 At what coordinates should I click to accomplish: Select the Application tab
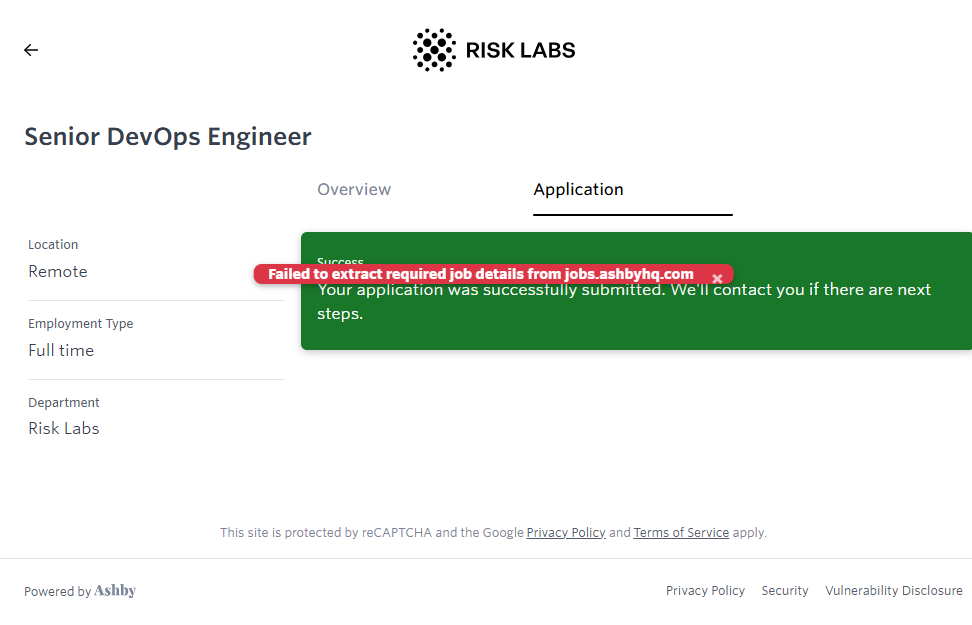(578, 190)
